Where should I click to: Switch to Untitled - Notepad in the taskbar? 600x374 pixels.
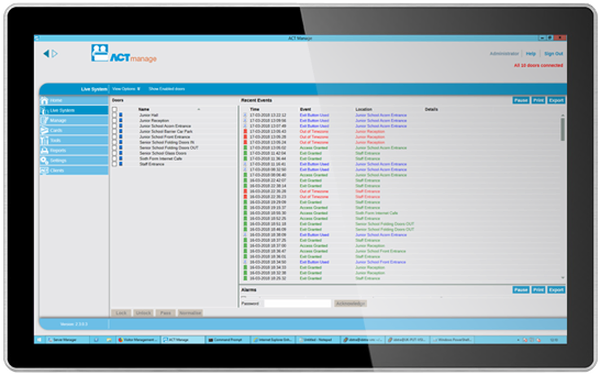click(x=318, y=340)
